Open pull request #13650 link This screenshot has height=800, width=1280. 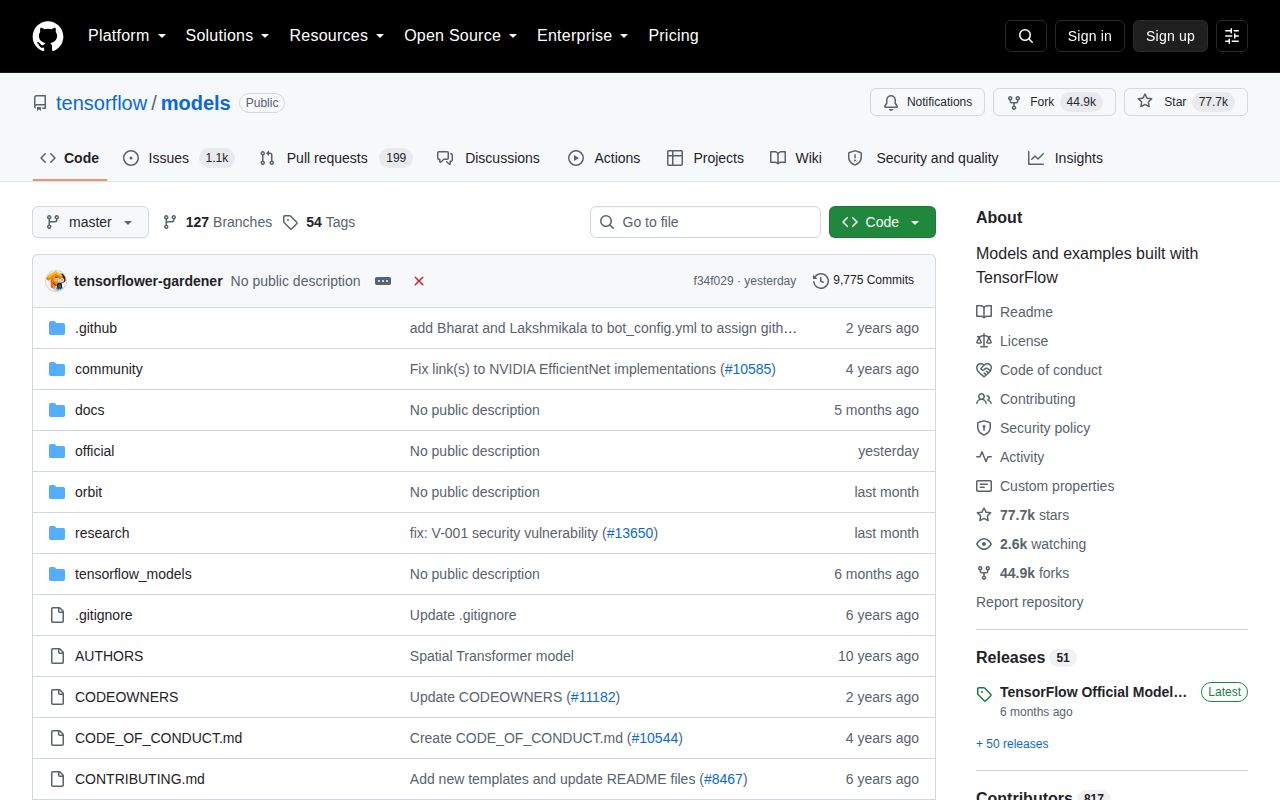pyautogui.click(x=631, y=533)
